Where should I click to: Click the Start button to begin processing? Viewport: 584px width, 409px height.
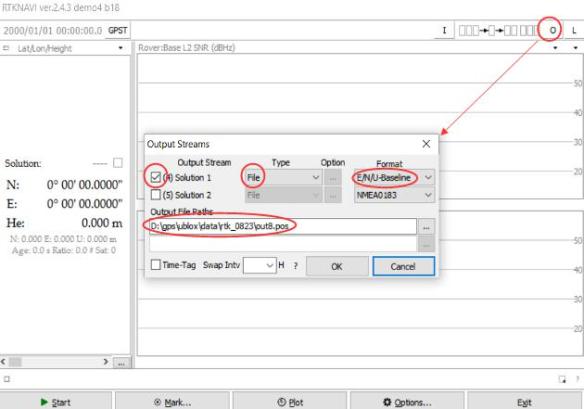point(55,402)
